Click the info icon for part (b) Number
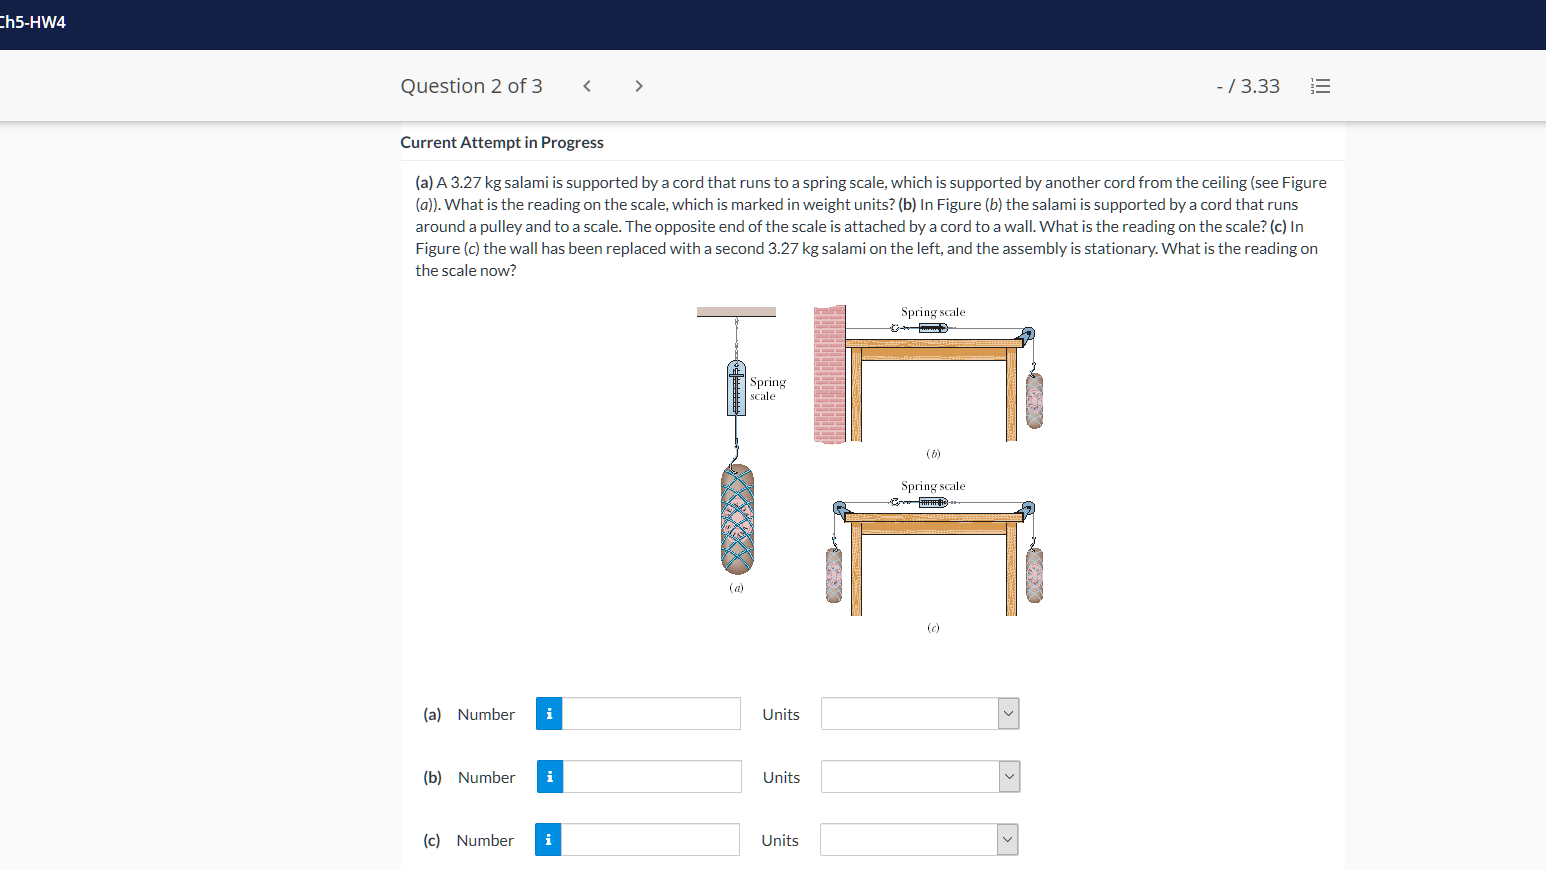Image resolution: width=1546 pixels, height=870 pixels. (x=548, y=776)
